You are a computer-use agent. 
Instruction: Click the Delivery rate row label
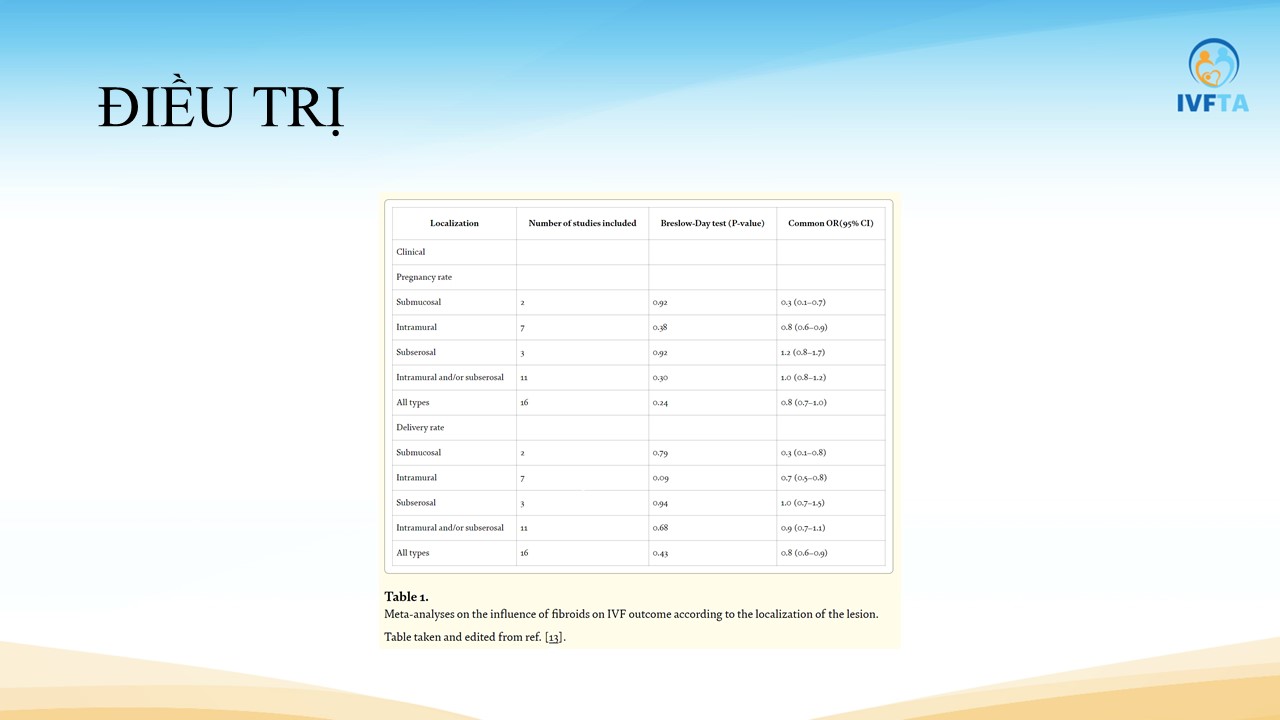coord(420,427)
